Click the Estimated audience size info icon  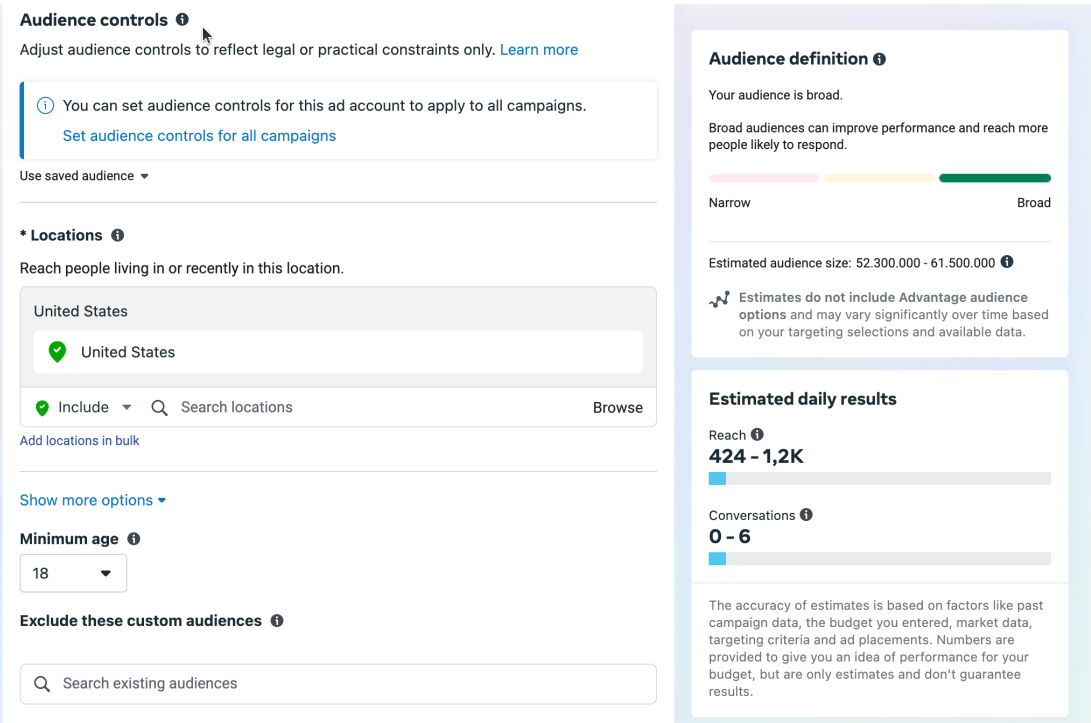(x=1007, y=262)
